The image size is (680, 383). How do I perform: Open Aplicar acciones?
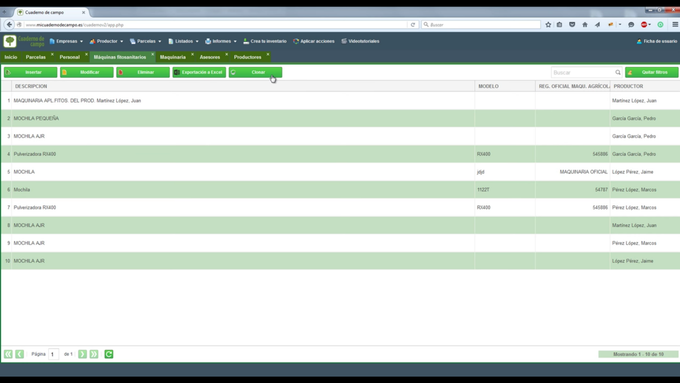tap(314, 41)
